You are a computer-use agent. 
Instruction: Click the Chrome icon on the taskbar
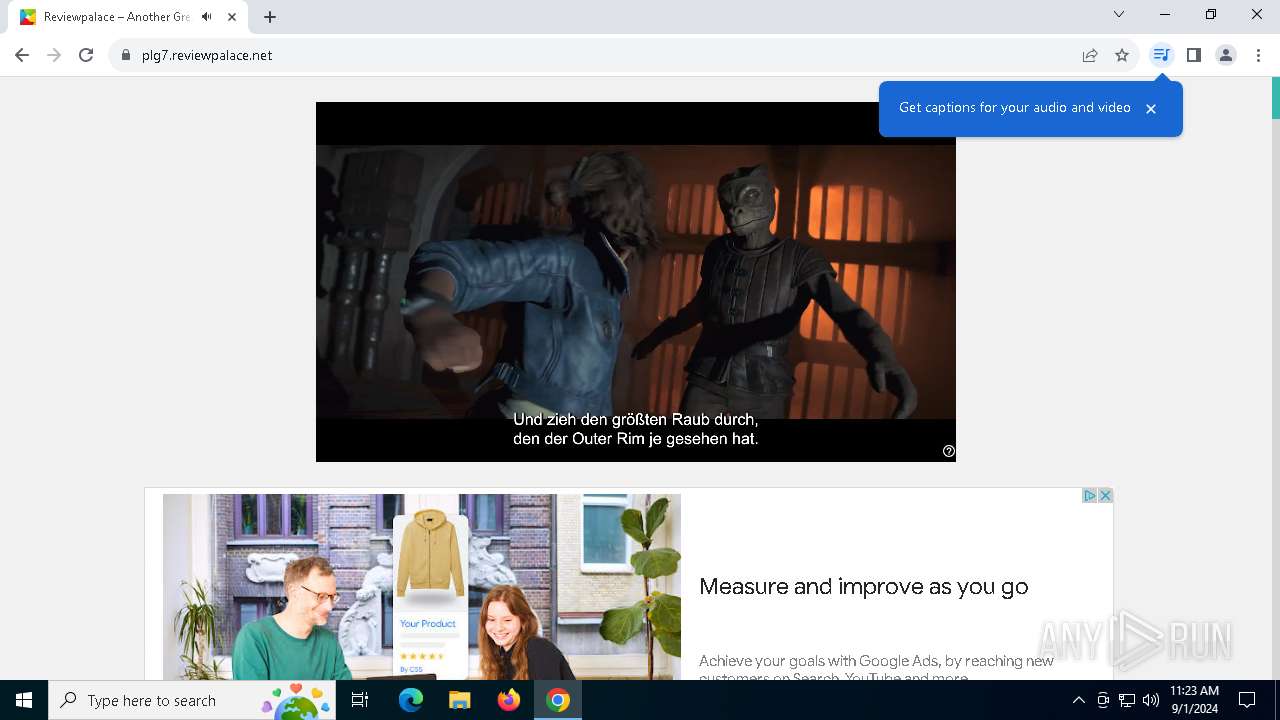[x=558, y=700]
